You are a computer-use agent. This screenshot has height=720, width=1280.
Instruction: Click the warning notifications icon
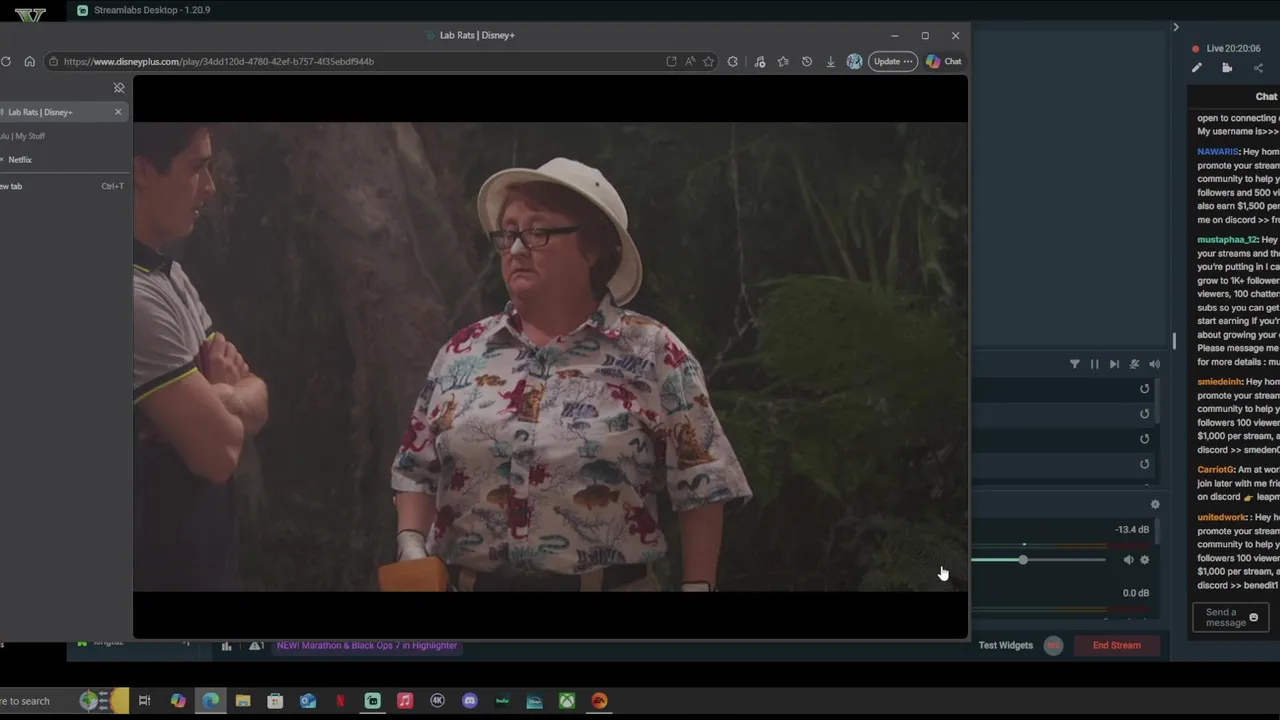[255, 646]
